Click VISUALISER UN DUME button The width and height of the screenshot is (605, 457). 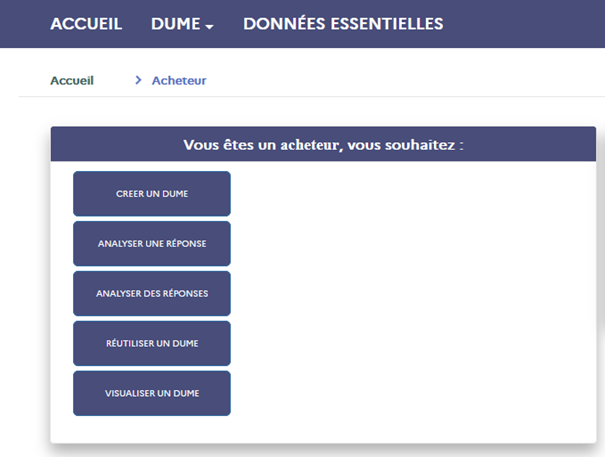click(x=152, y=393)
